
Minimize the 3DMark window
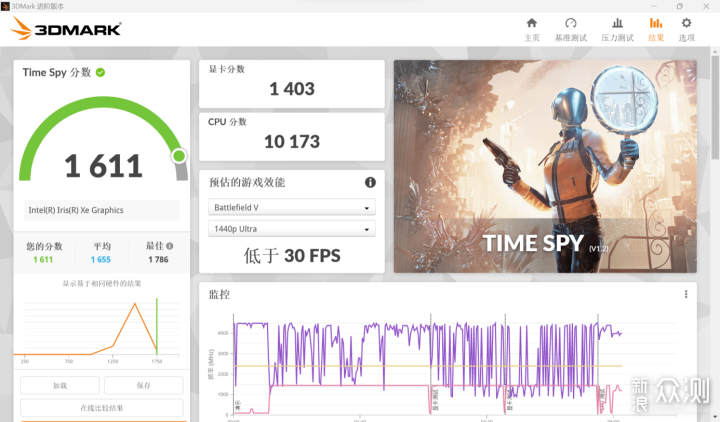(x=653, y=6)
